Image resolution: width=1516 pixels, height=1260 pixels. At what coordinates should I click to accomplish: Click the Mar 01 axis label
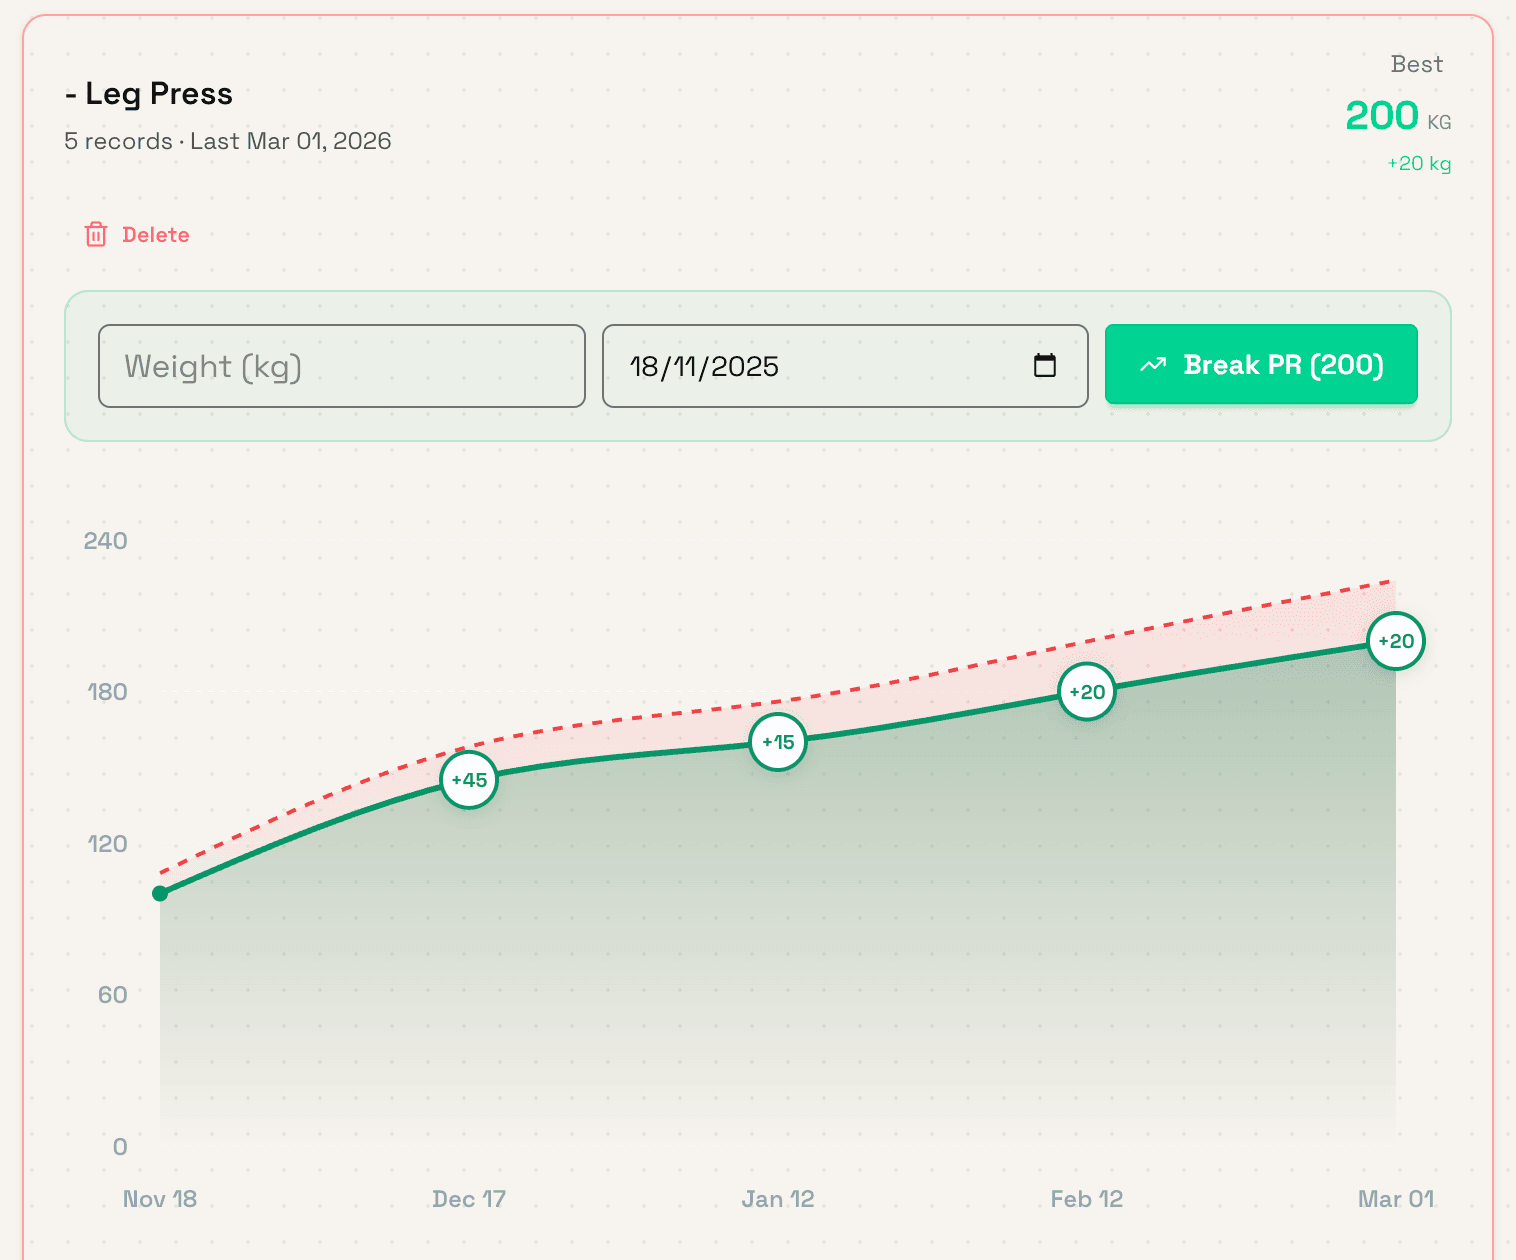[x=1395, y=1198]
